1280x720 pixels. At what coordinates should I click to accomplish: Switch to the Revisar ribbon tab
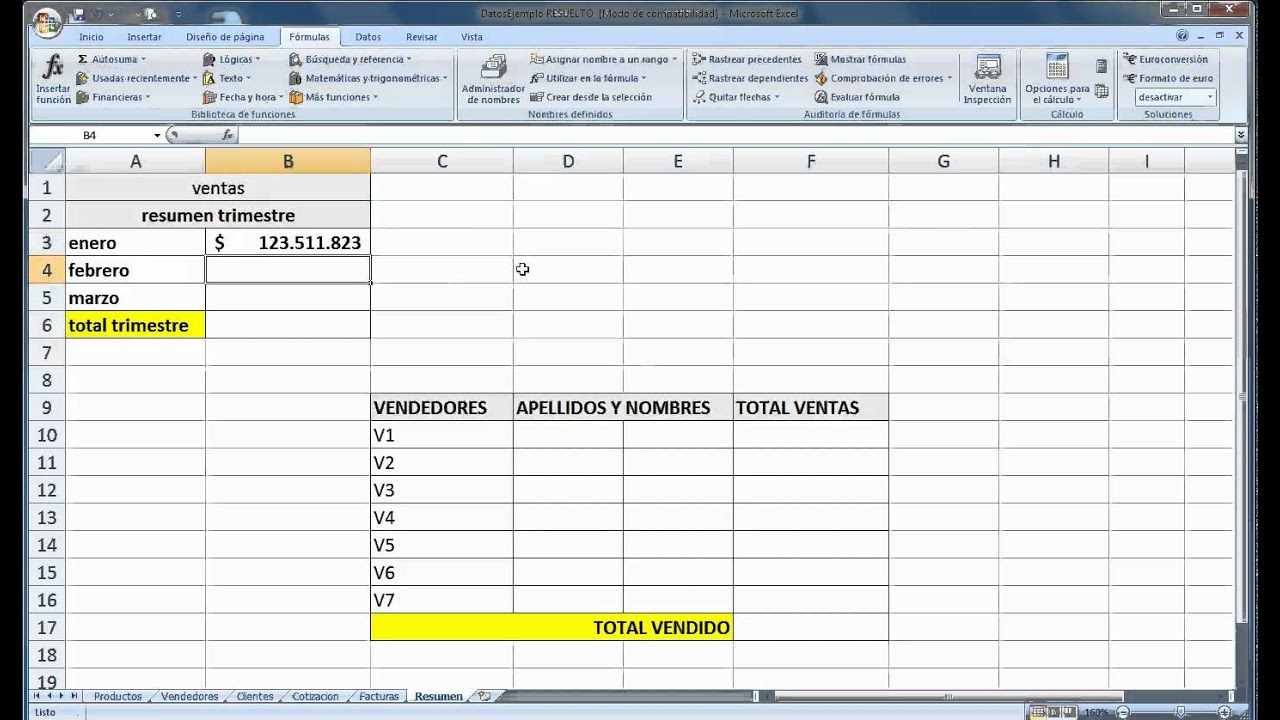(421, 37)
